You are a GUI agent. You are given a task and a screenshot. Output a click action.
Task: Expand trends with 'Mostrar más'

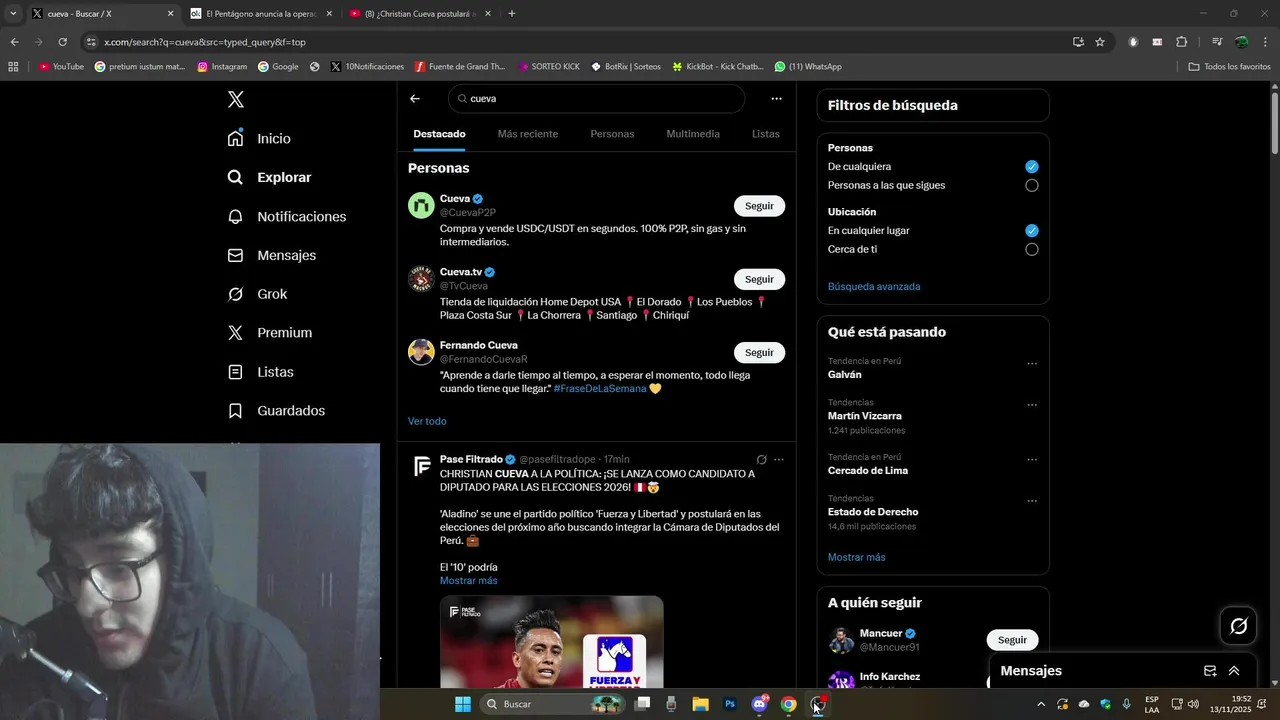856,557
